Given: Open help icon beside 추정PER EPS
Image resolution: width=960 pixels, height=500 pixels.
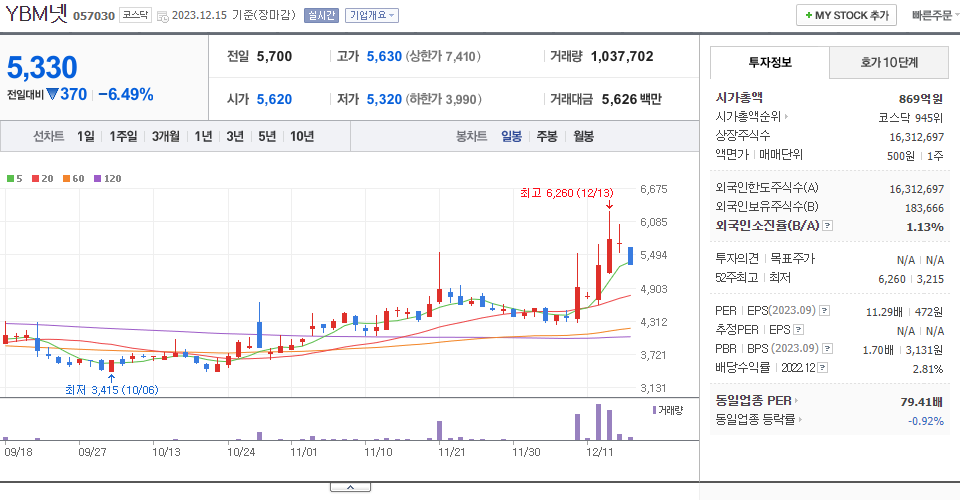Looking at the screenshot, I should pos(798,330).
